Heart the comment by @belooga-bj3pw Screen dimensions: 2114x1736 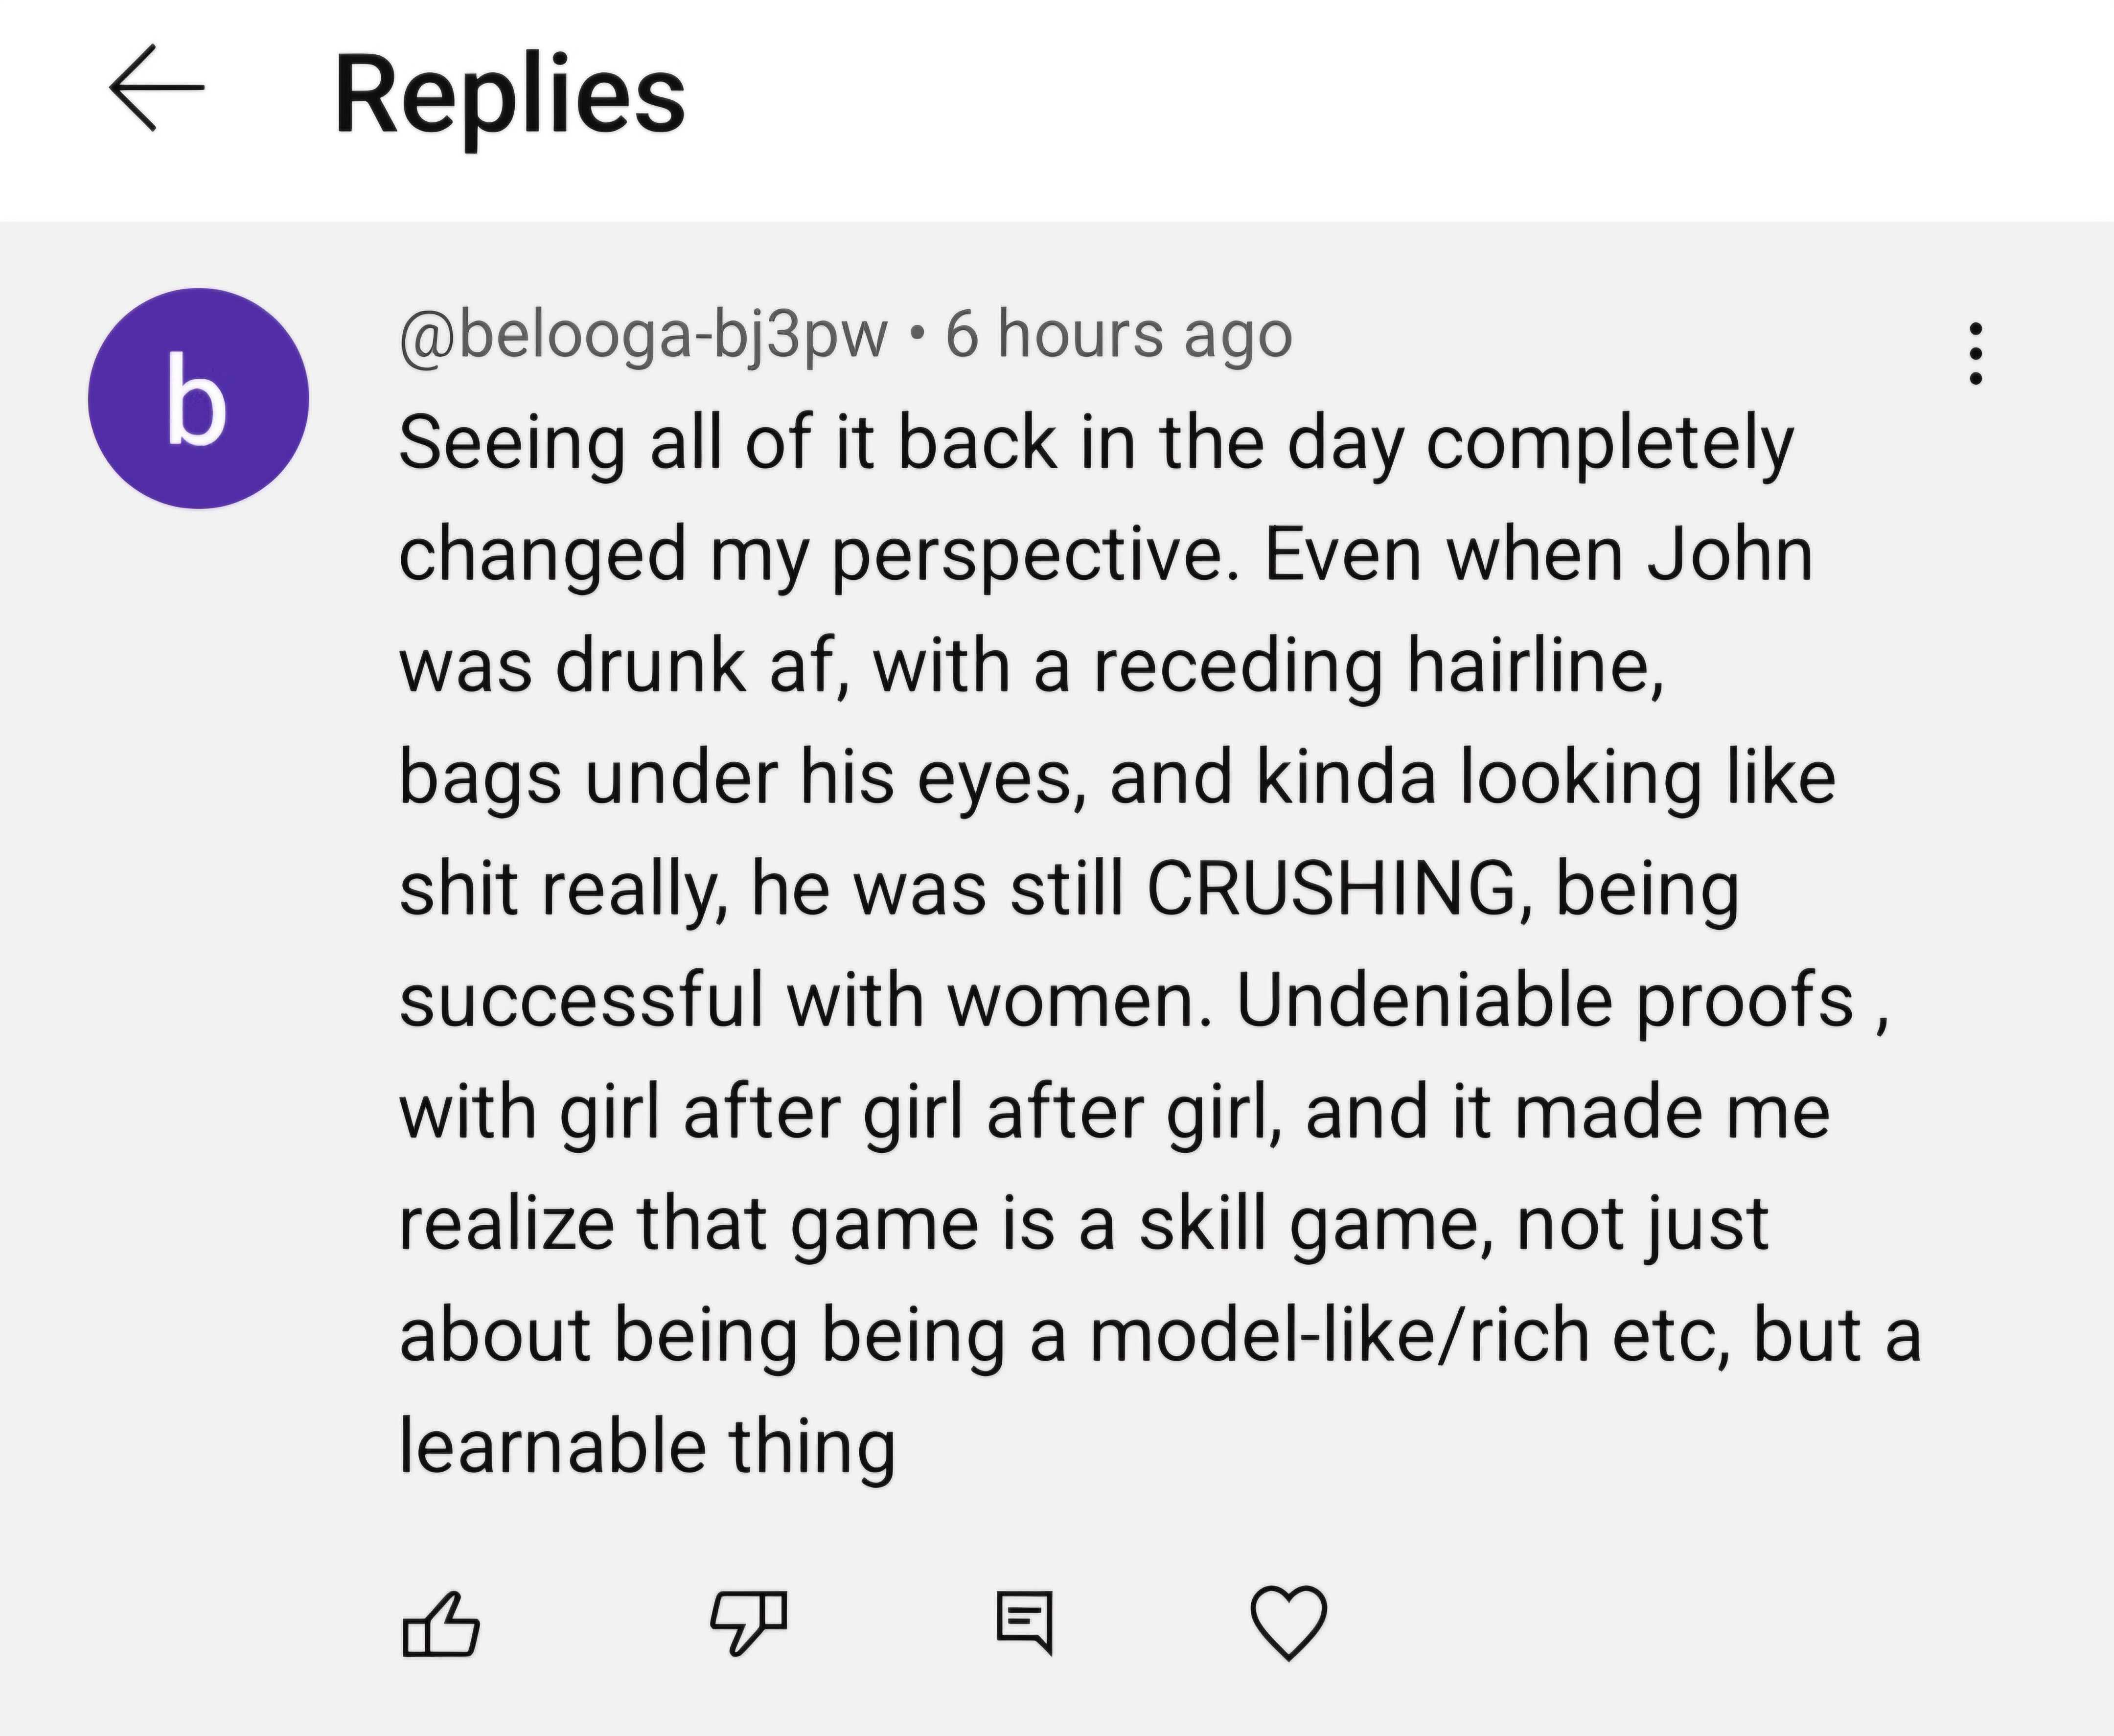tap(1289, 1623)
